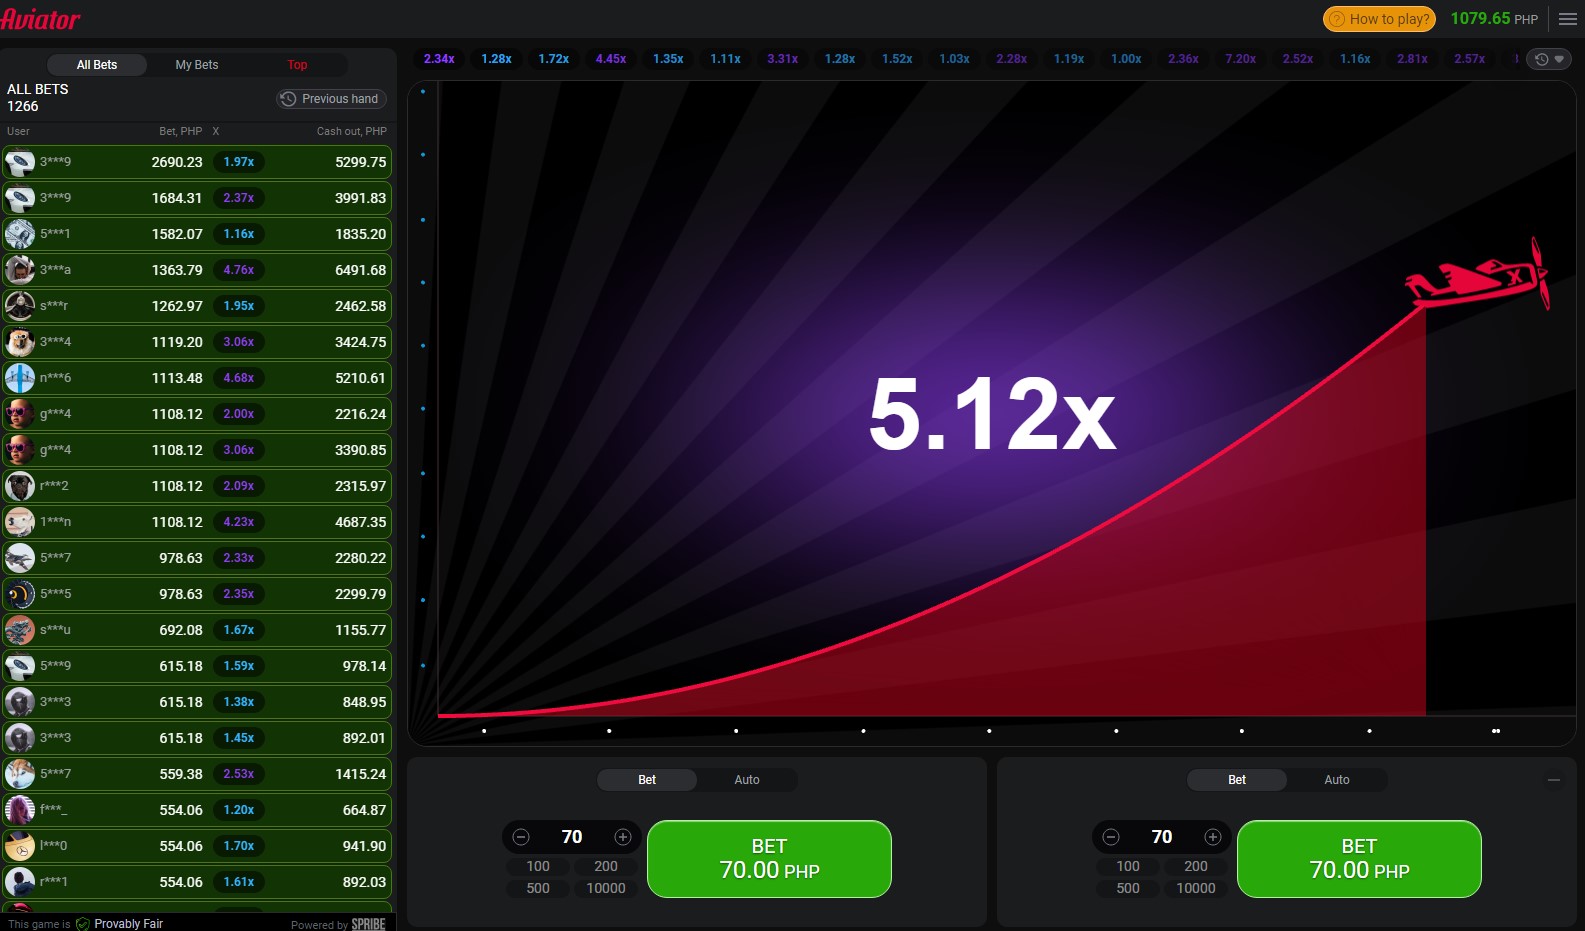Open the hamburger menu in the header
Viewport: 1585px width, 931px height.
(x=1567, y=19)
